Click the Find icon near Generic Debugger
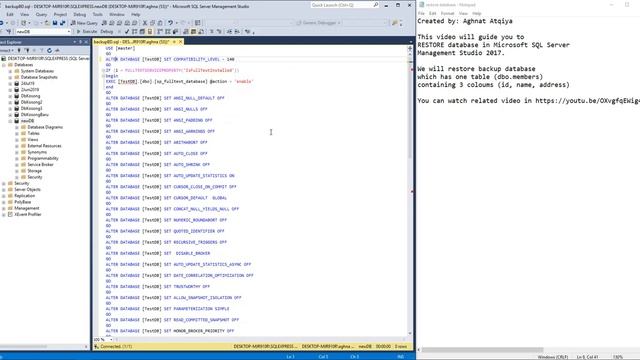Screen dimensions: 640x360 click(394, 23)
